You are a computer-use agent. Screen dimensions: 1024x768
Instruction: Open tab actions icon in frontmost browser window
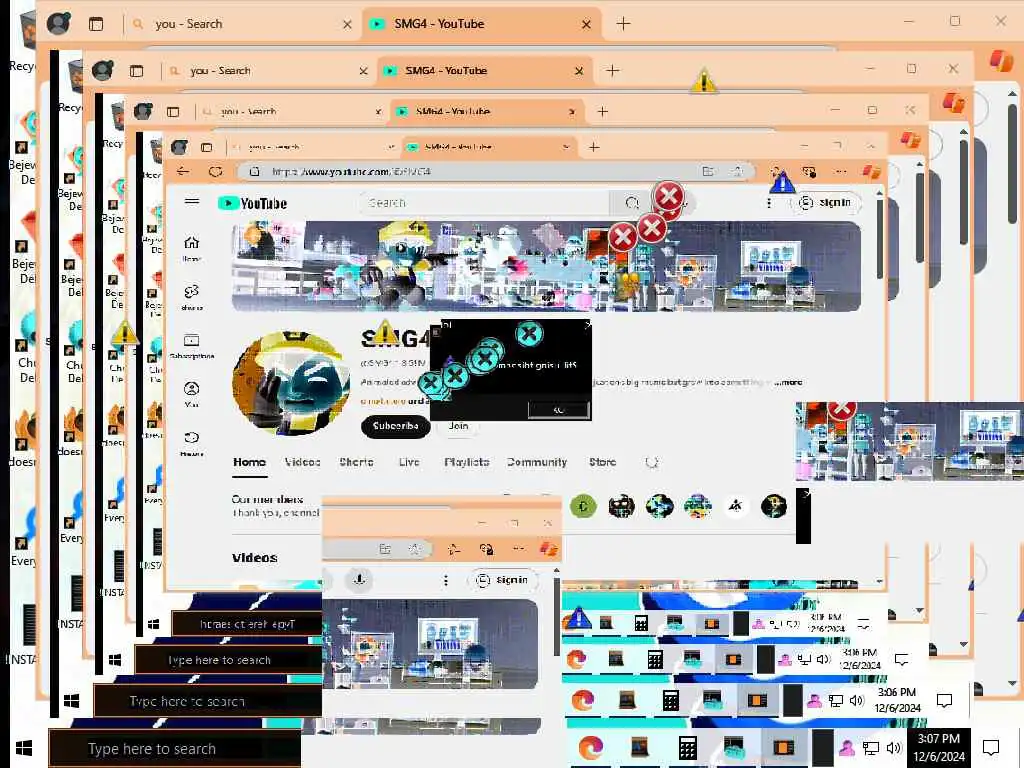(x=96, y=24)
